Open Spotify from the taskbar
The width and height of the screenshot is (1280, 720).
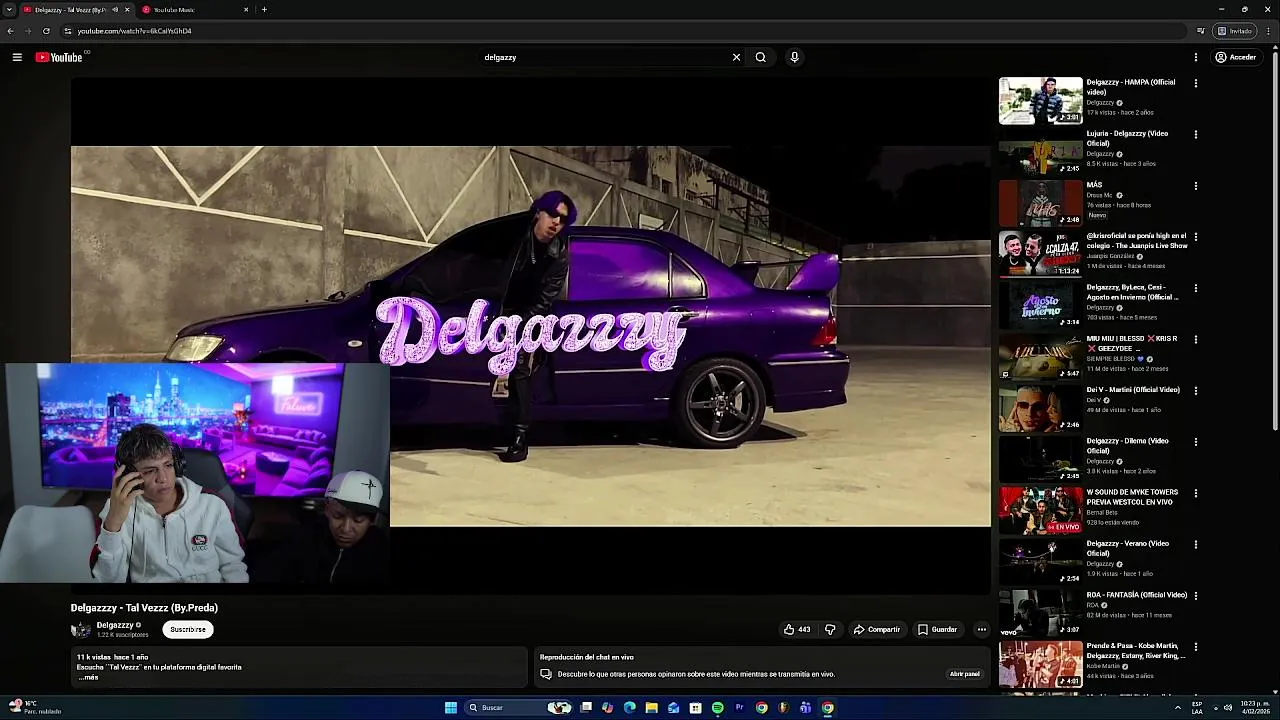coord(718,708)
